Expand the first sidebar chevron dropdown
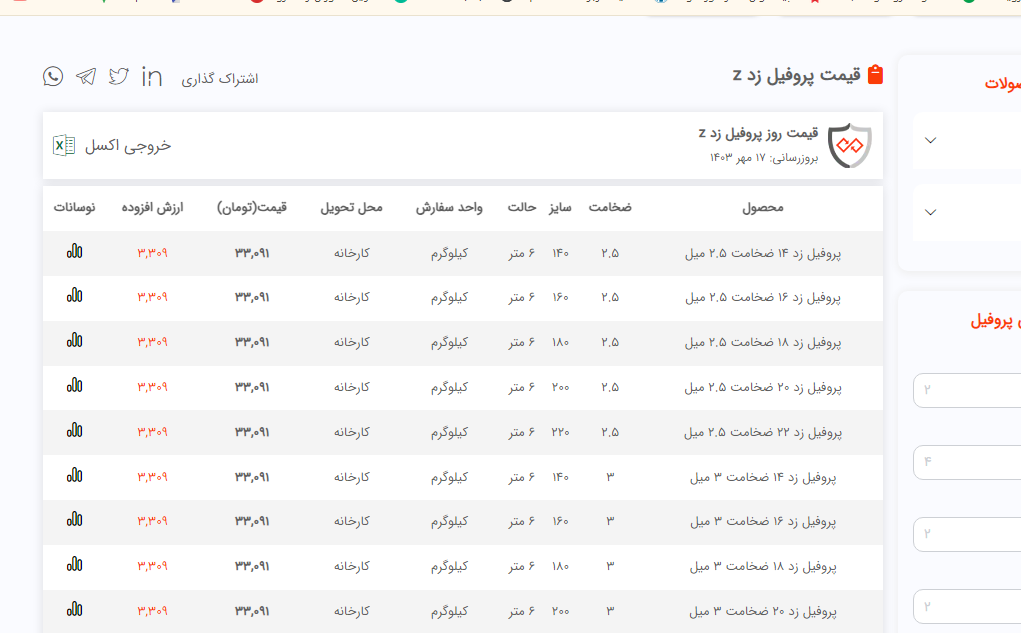 coord(931,140)
